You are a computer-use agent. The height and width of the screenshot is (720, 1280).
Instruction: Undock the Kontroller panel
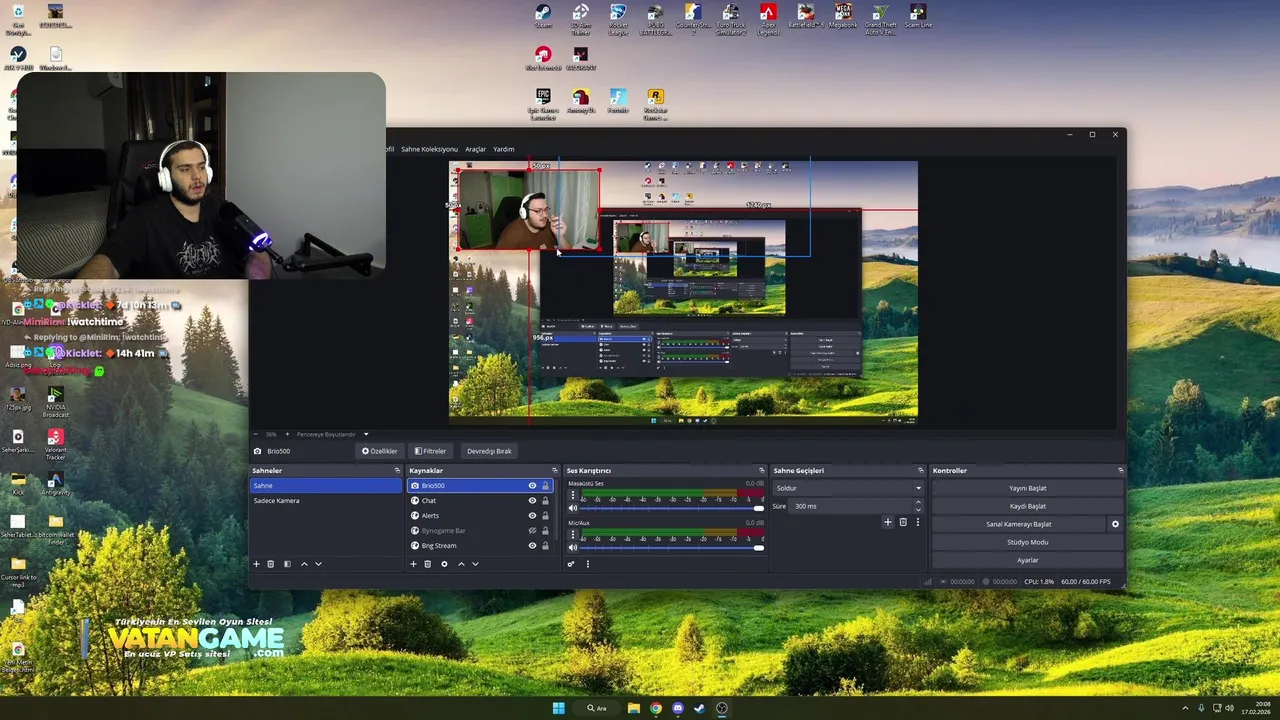(x=1120, y=470)
